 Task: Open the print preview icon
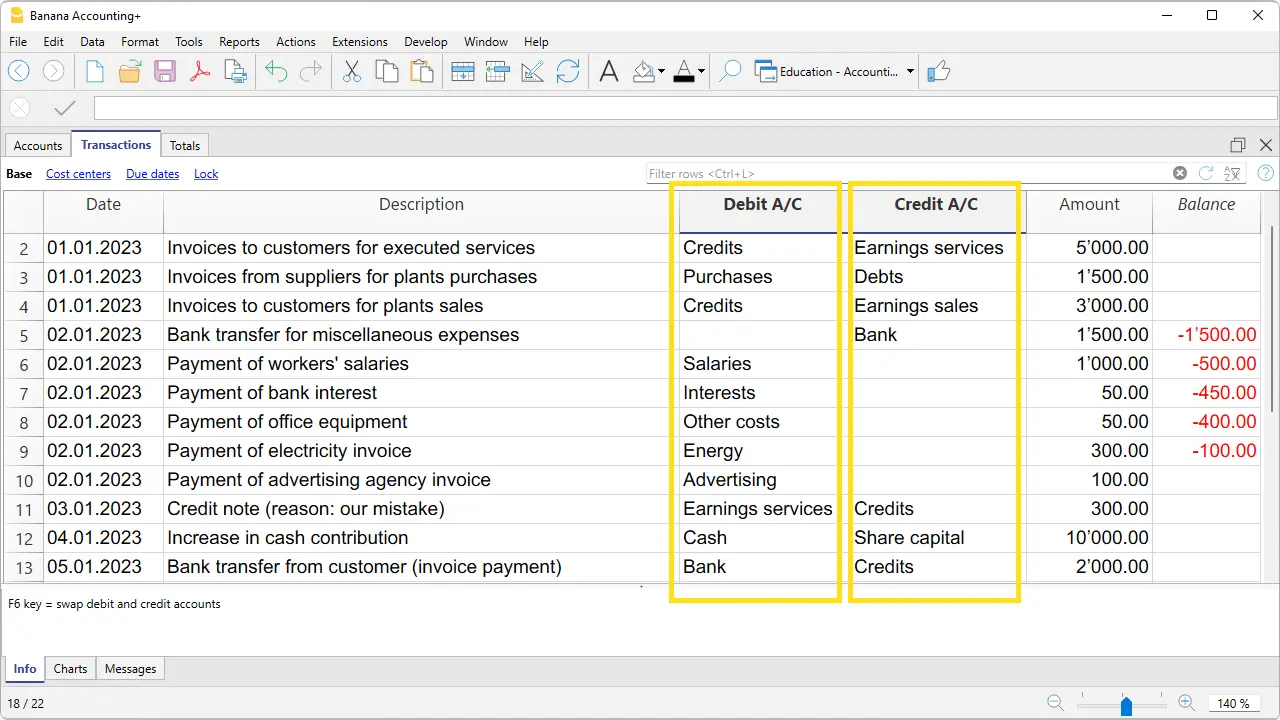[x=235, y=71]
